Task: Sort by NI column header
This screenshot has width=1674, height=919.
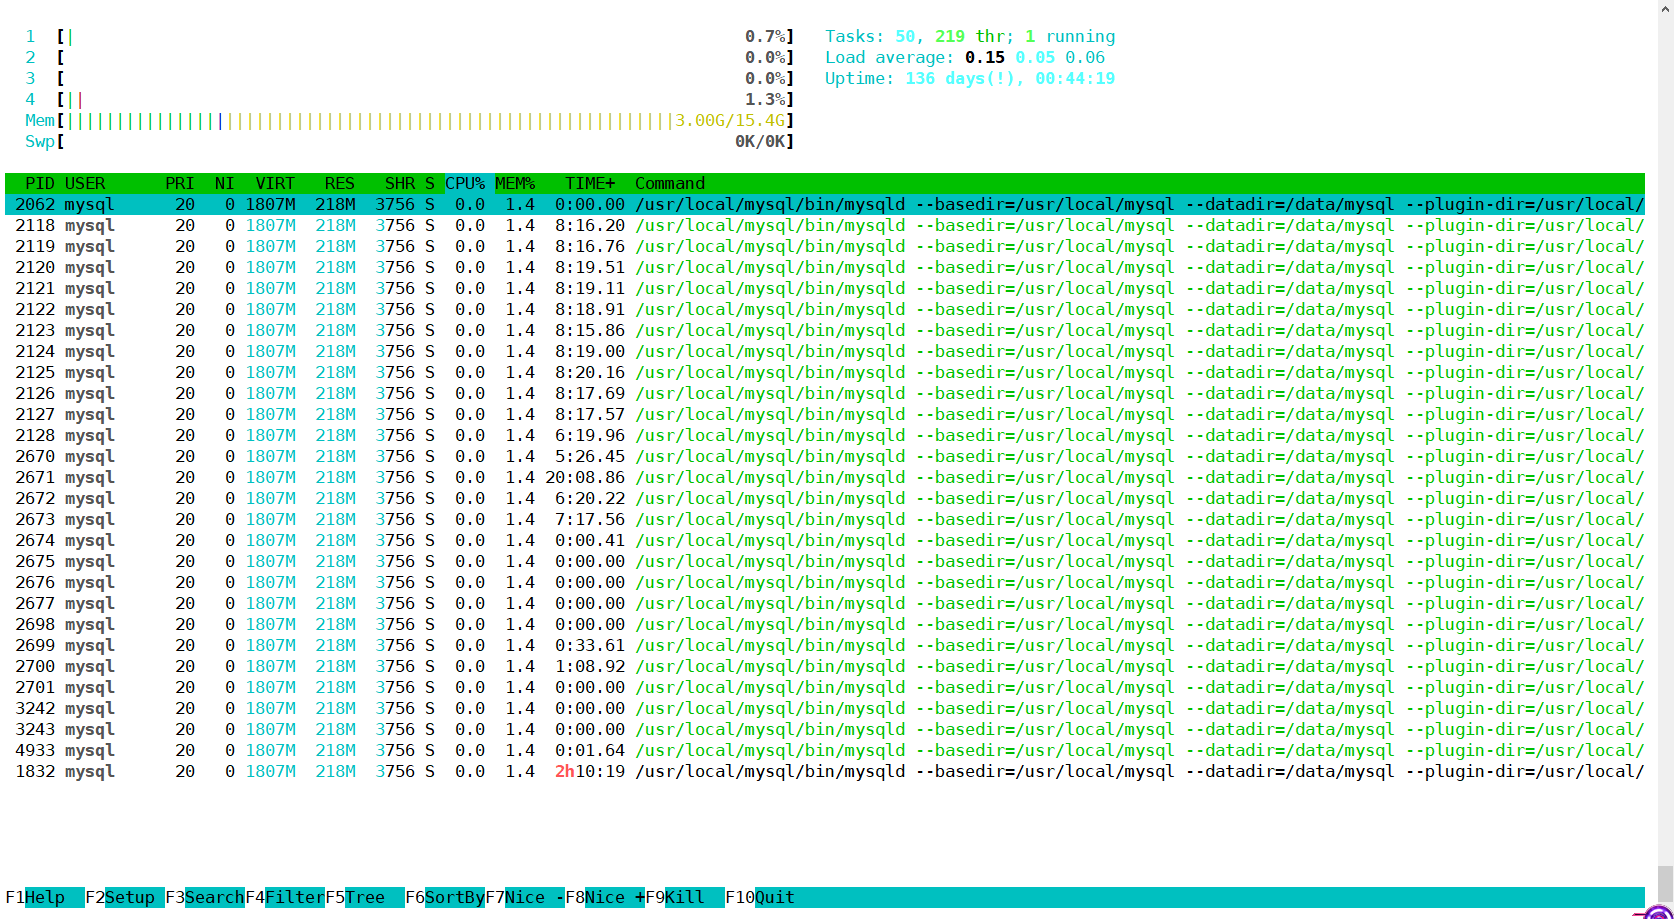Action: click(224, 183)
